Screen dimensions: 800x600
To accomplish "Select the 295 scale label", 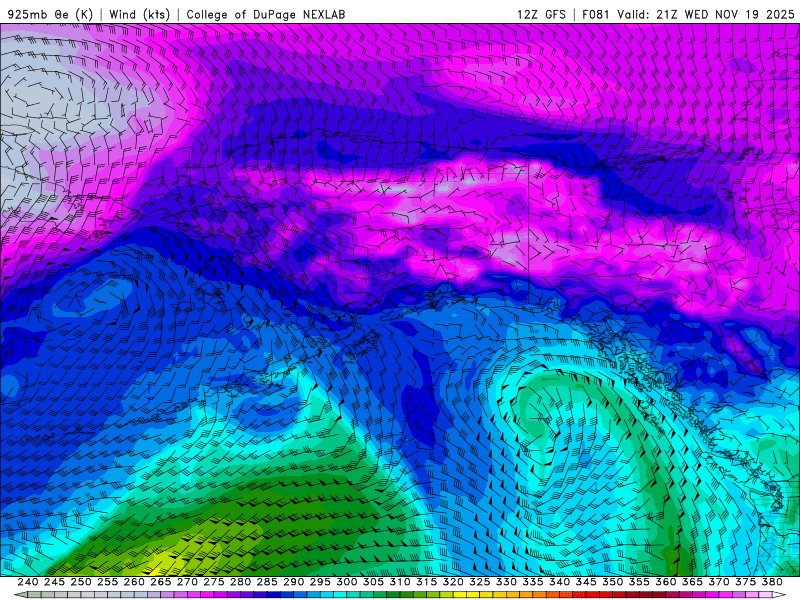I will [x=320, y=582].
